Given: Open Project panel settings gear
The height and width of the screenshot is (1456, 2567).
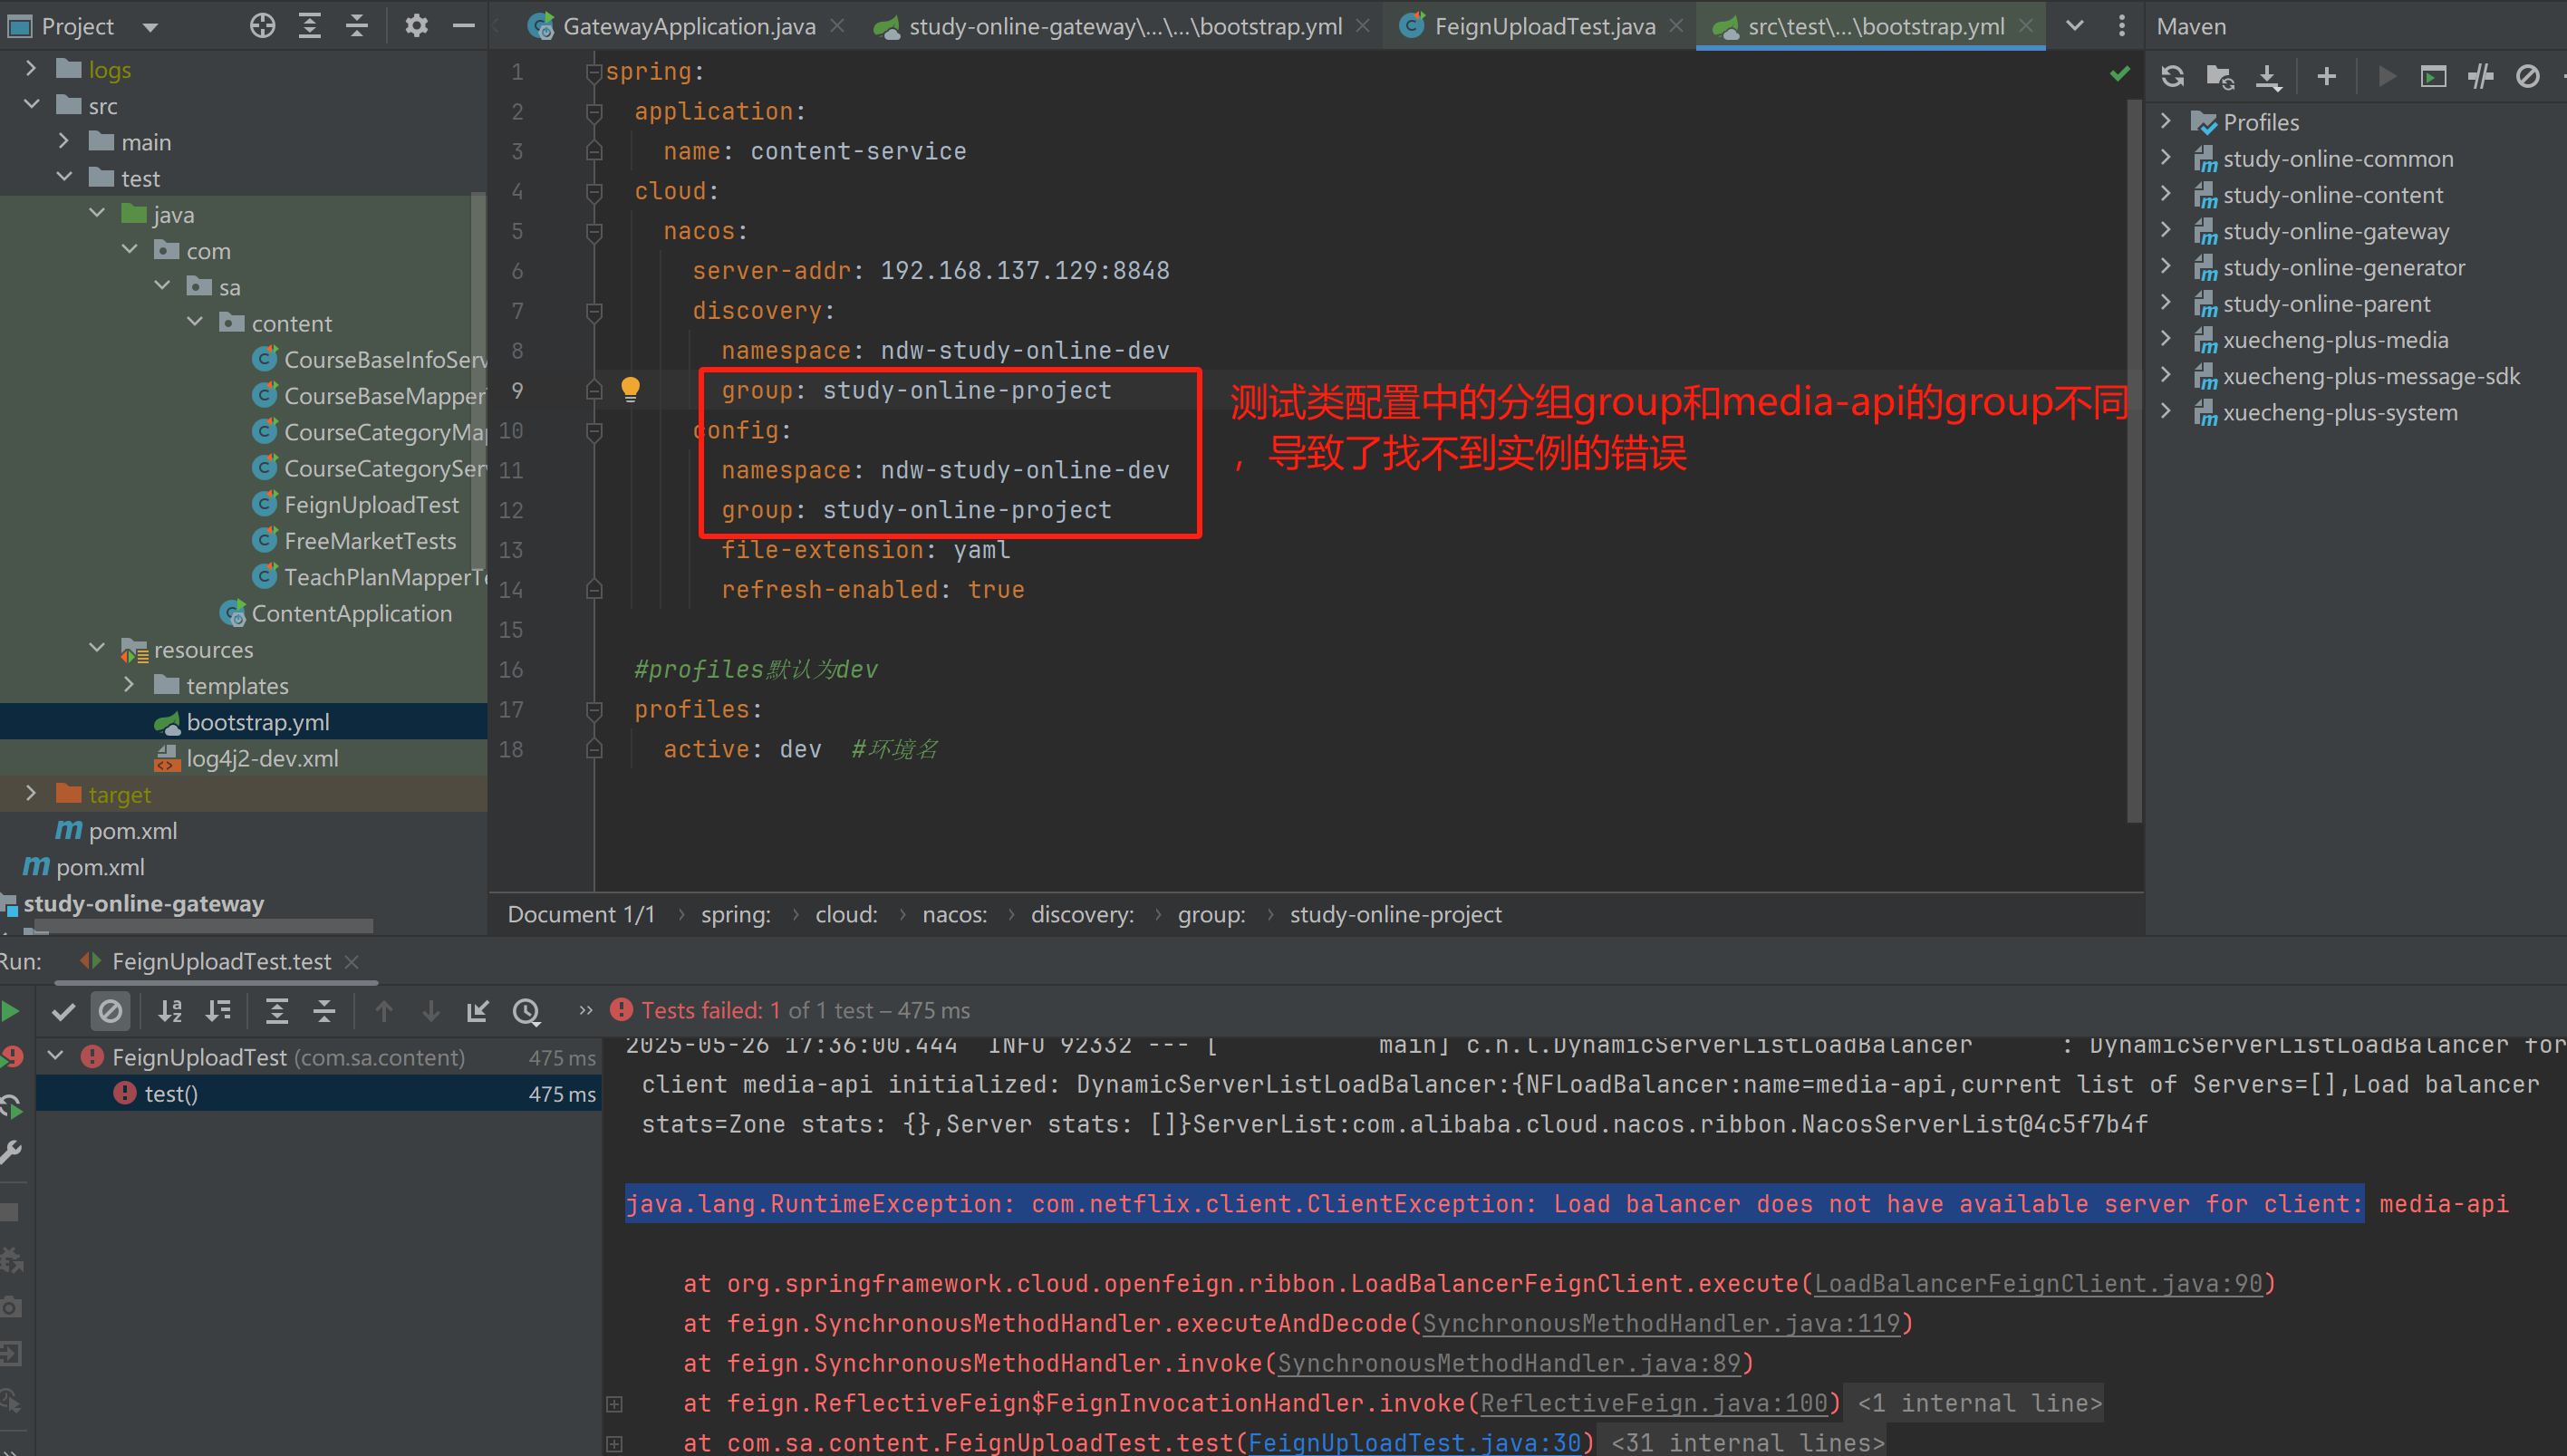Looking at the screenshot, I should pos(416,26).
